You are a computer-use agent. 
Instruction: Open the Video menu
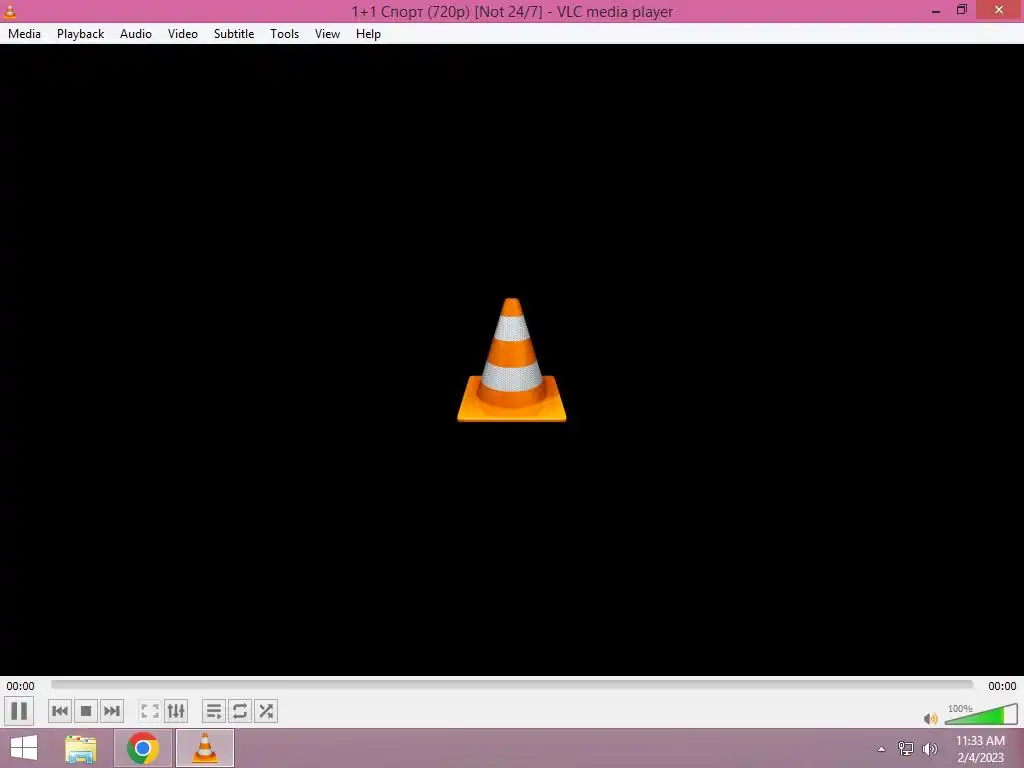(183, 34)
